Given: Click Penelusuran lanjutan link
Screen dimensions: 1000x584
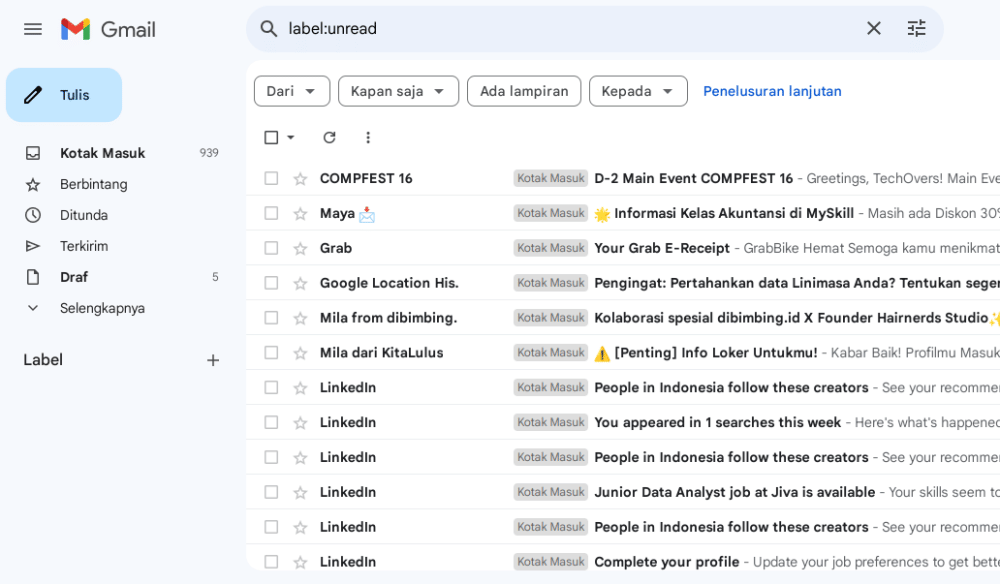Looking at the screenshot, I should [x=772, y=91].
